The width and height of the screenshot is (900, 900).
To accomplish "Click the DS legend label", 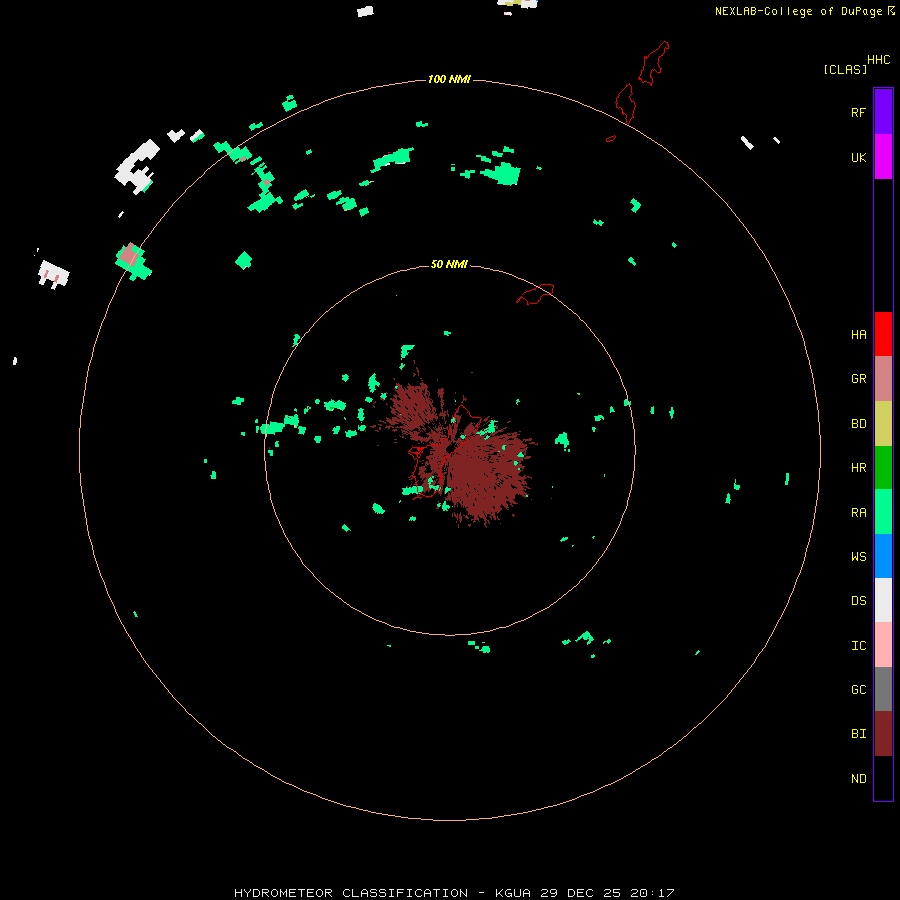I will [858, 600].
